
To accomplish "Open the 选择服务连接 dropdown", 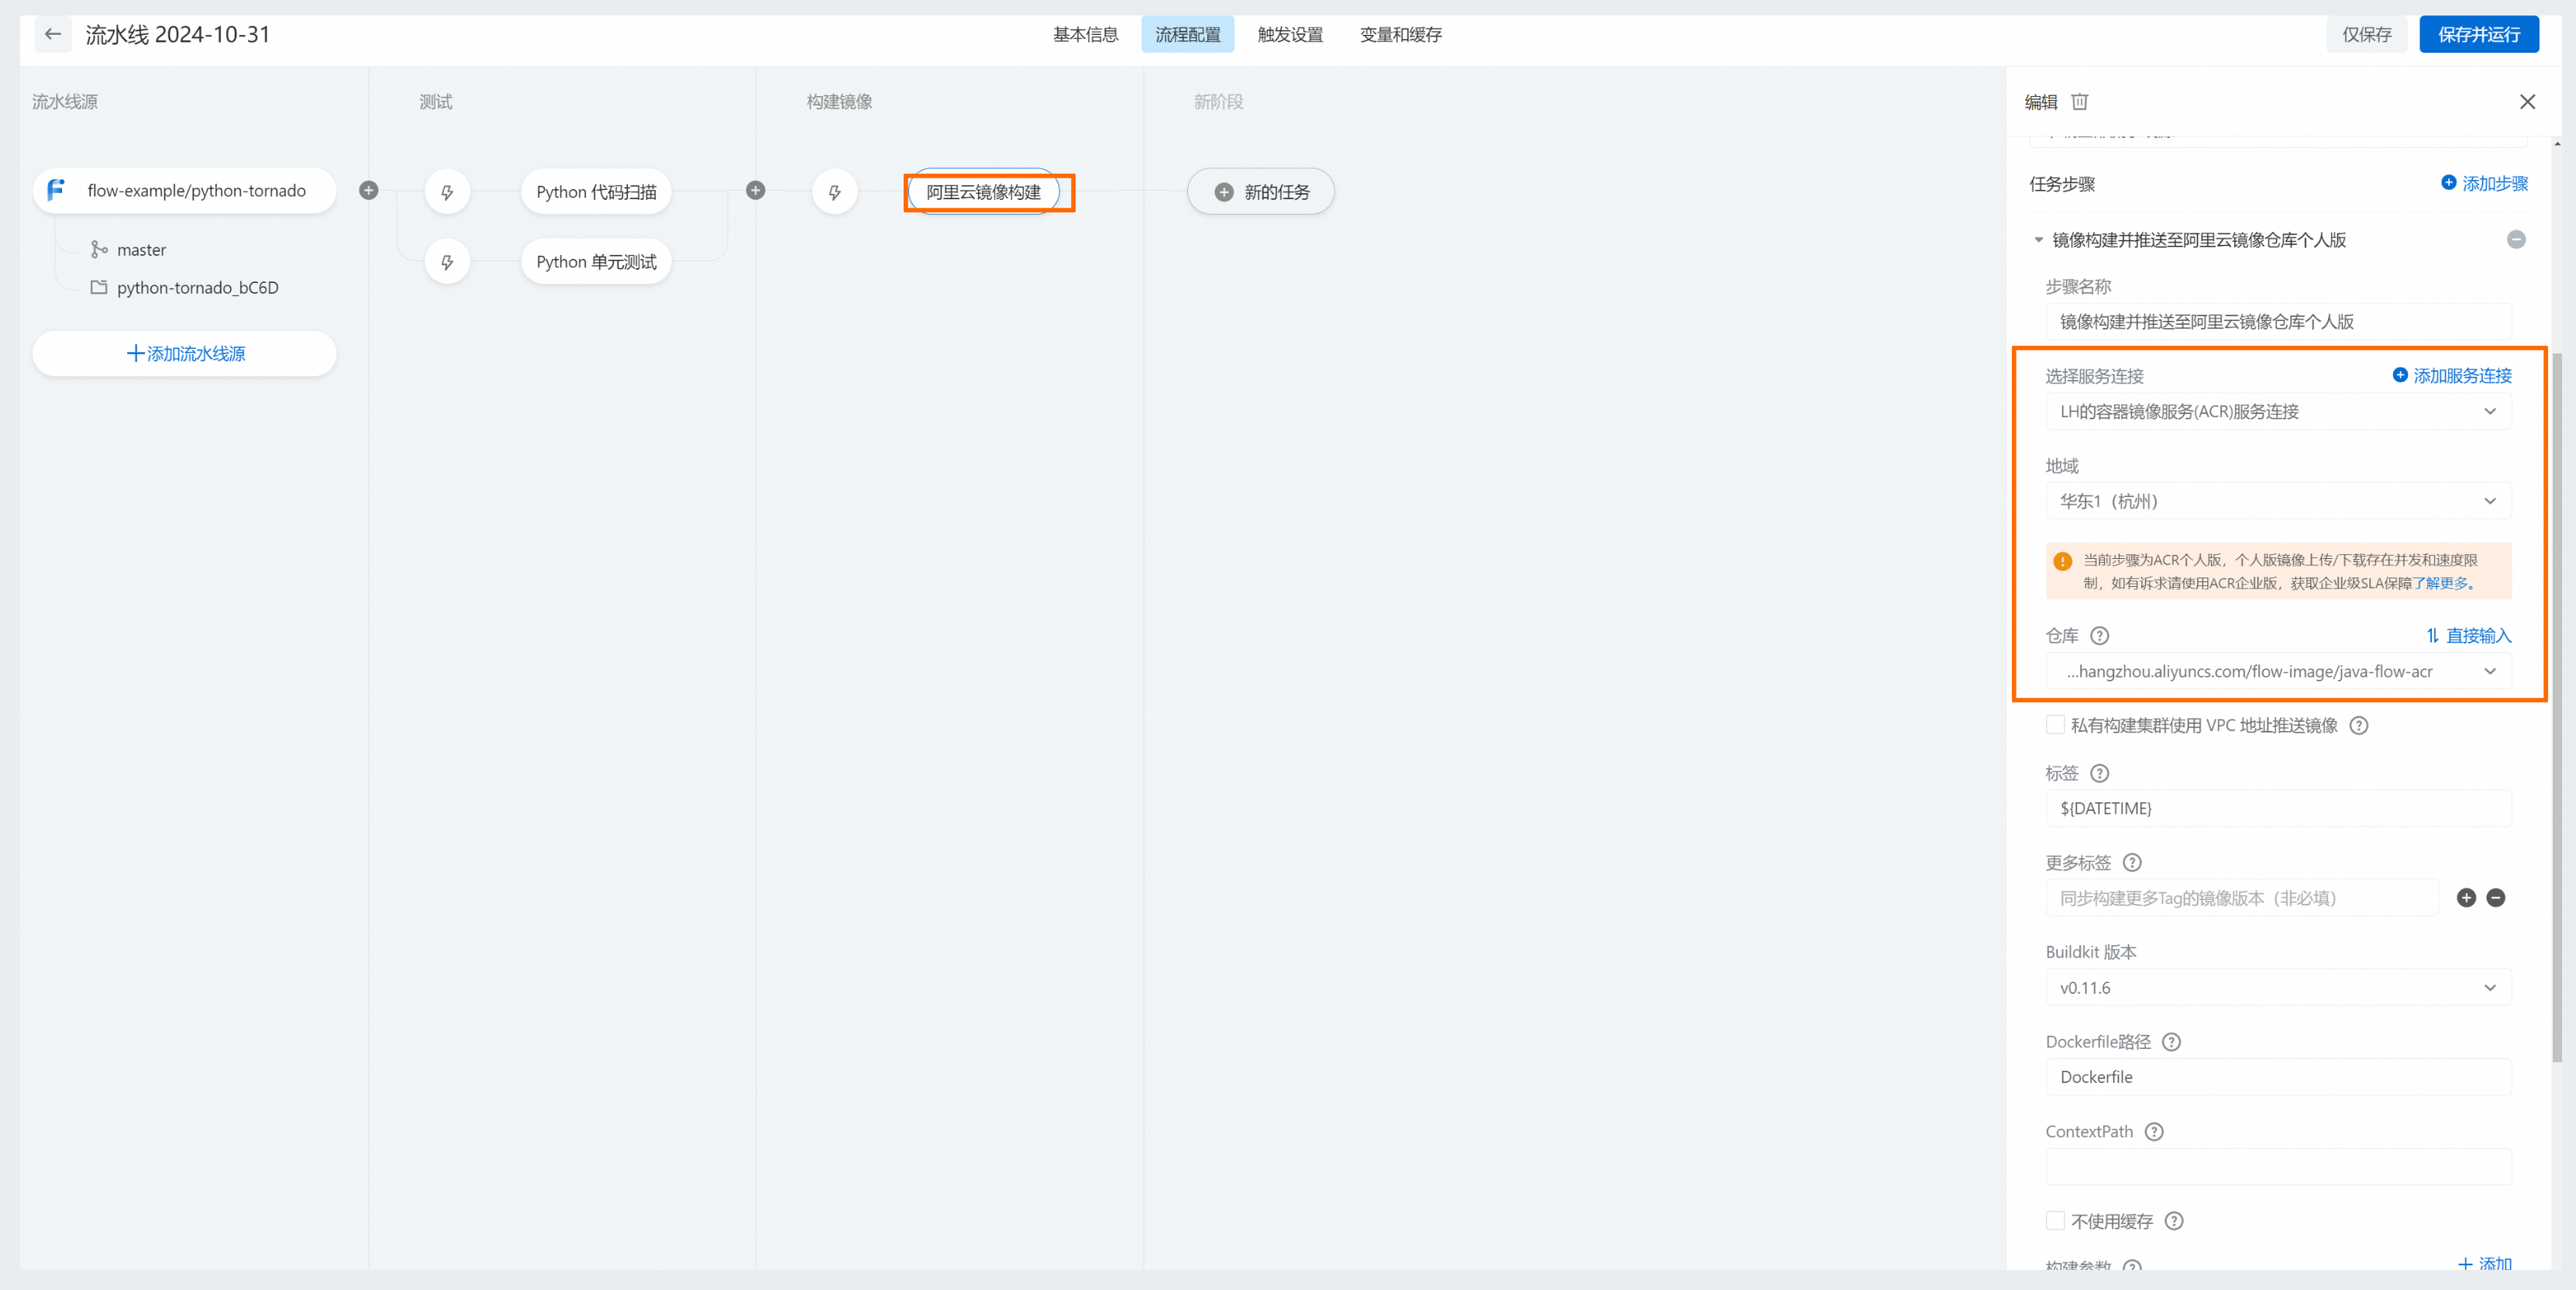I will (2278, 411).
